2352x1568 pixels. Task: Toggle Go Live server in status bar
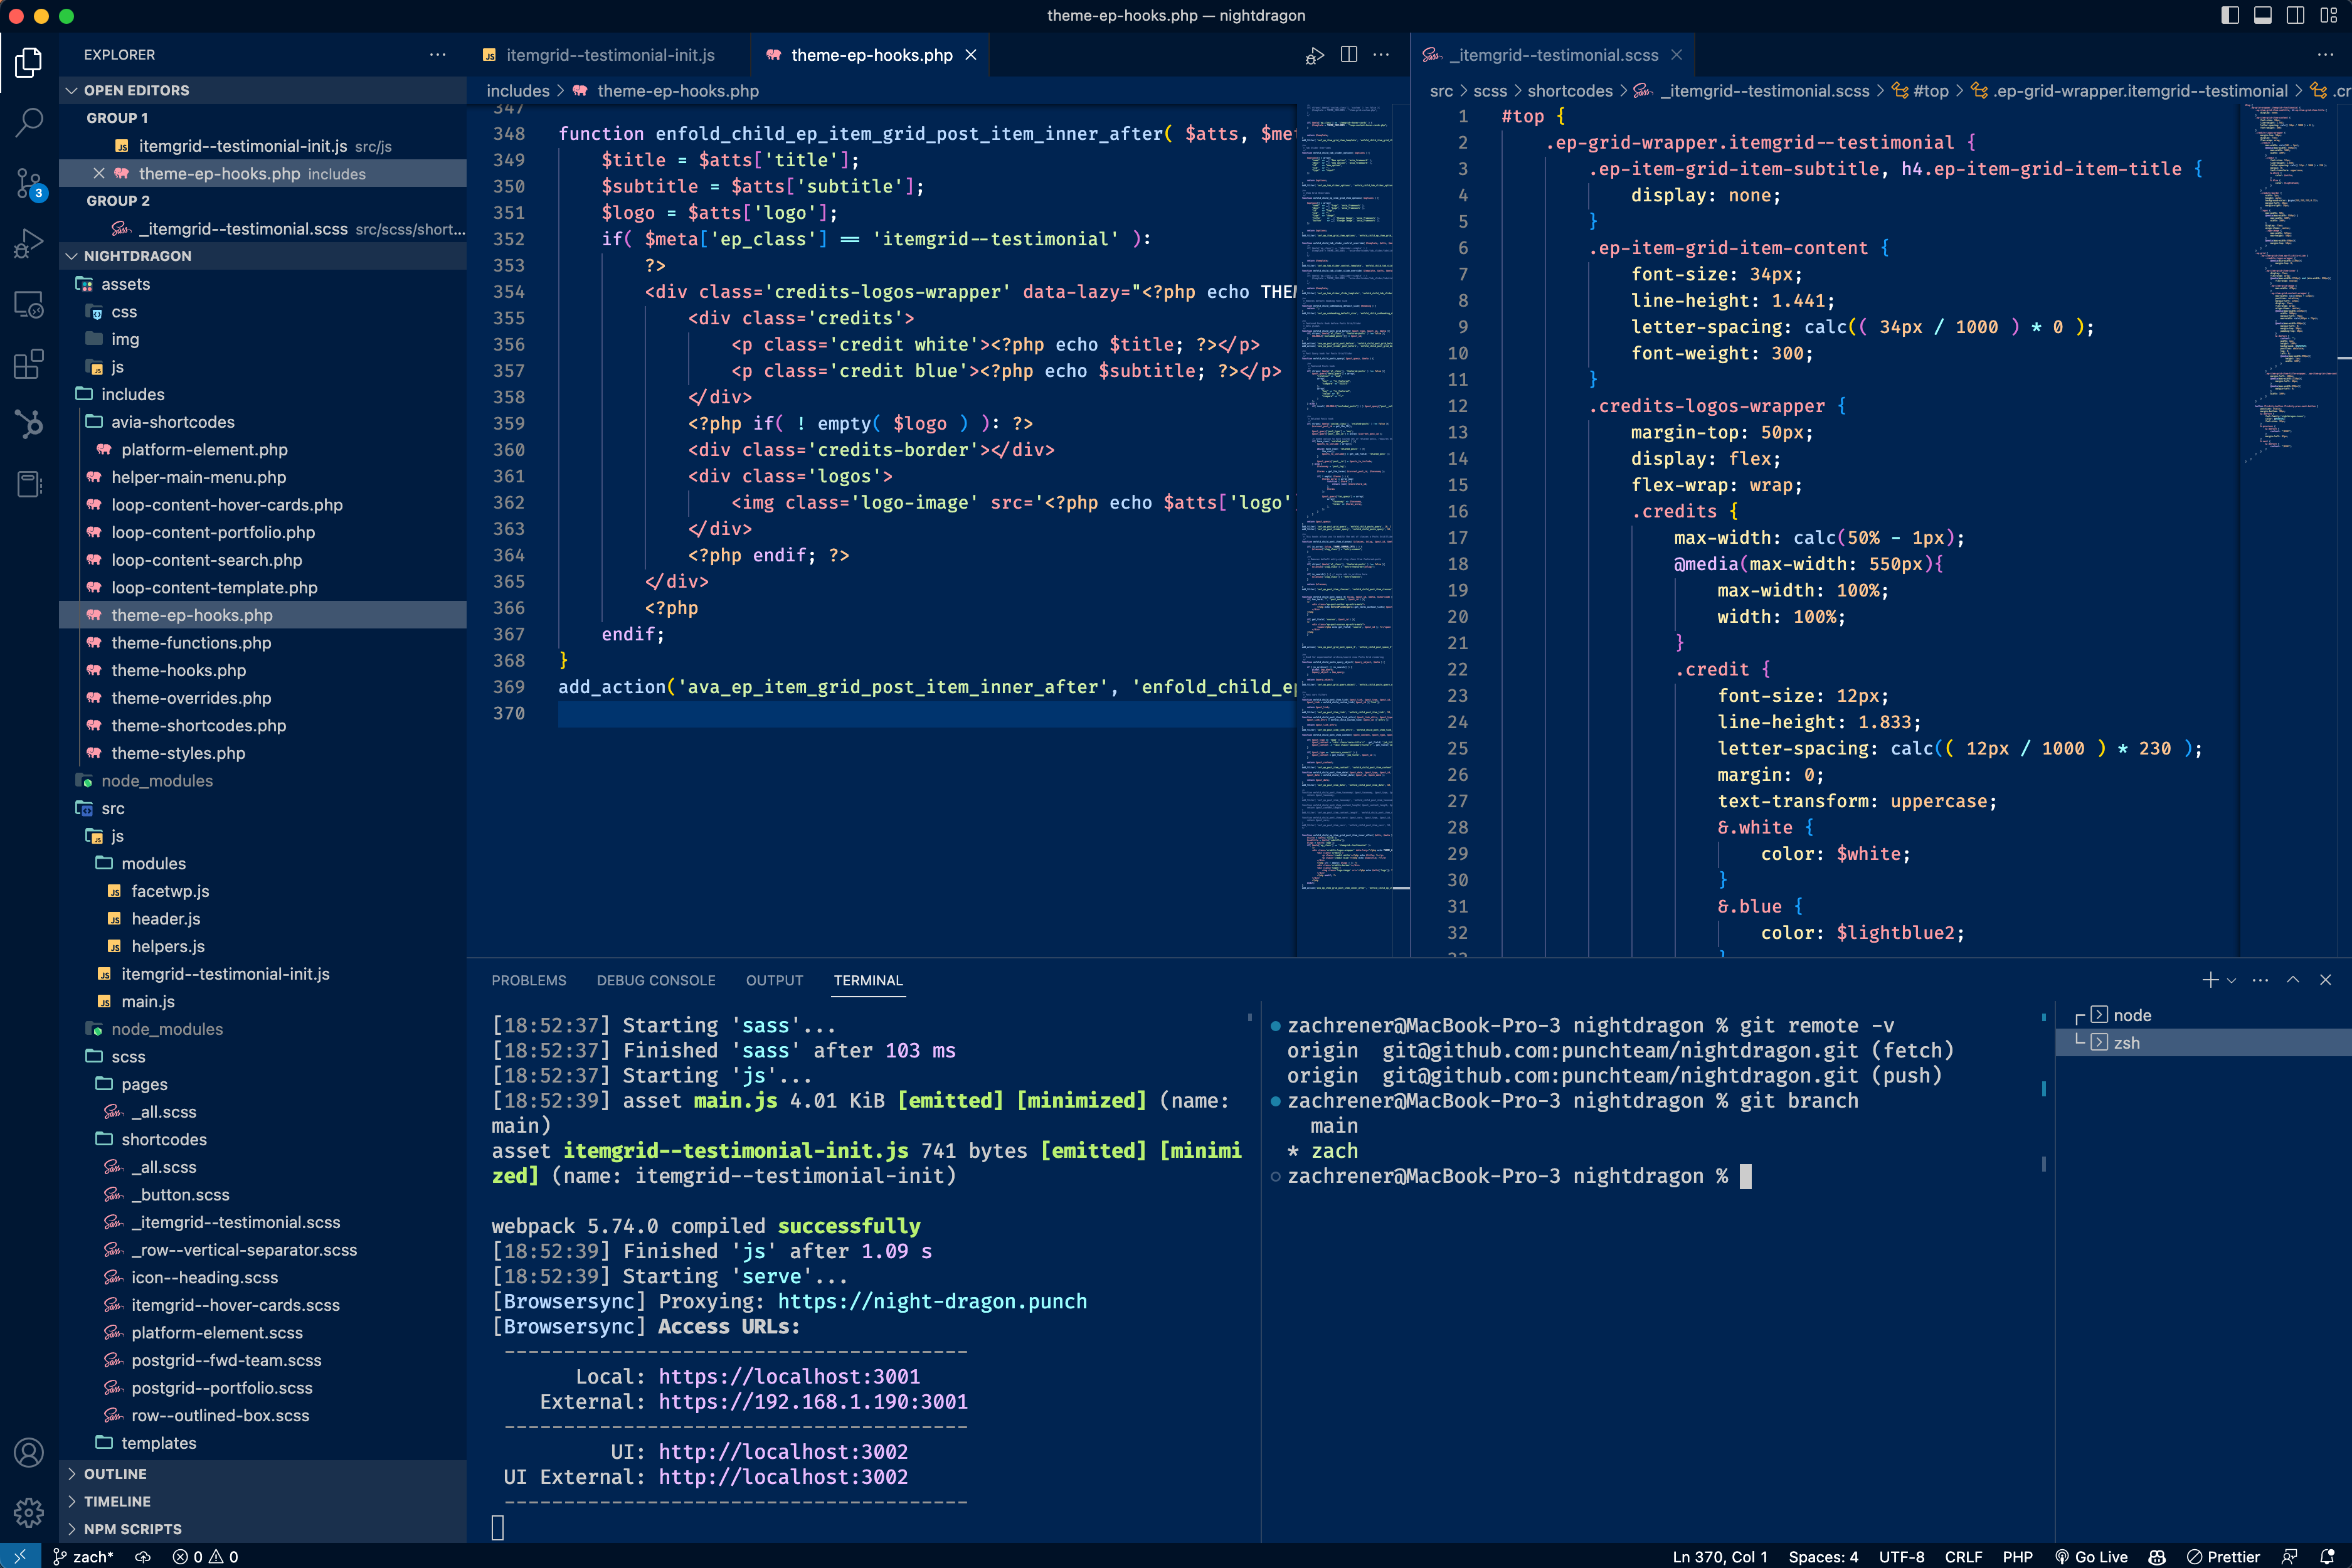tap(2091, 1556)
